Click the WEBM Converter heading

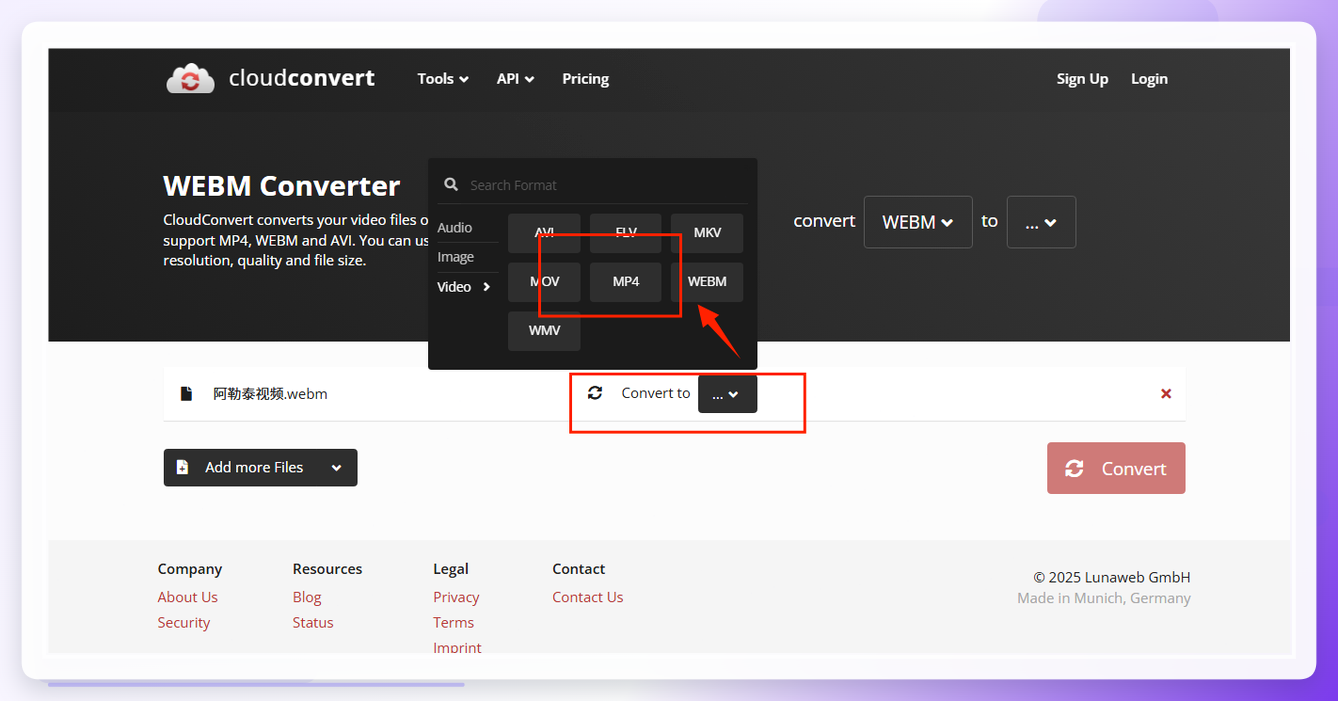[282, 186]
